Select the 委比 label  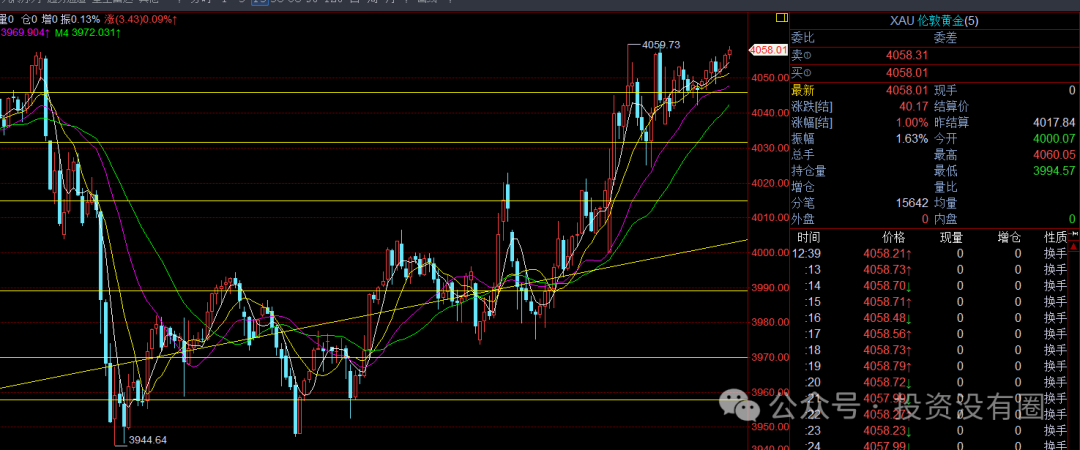[802, 38]
